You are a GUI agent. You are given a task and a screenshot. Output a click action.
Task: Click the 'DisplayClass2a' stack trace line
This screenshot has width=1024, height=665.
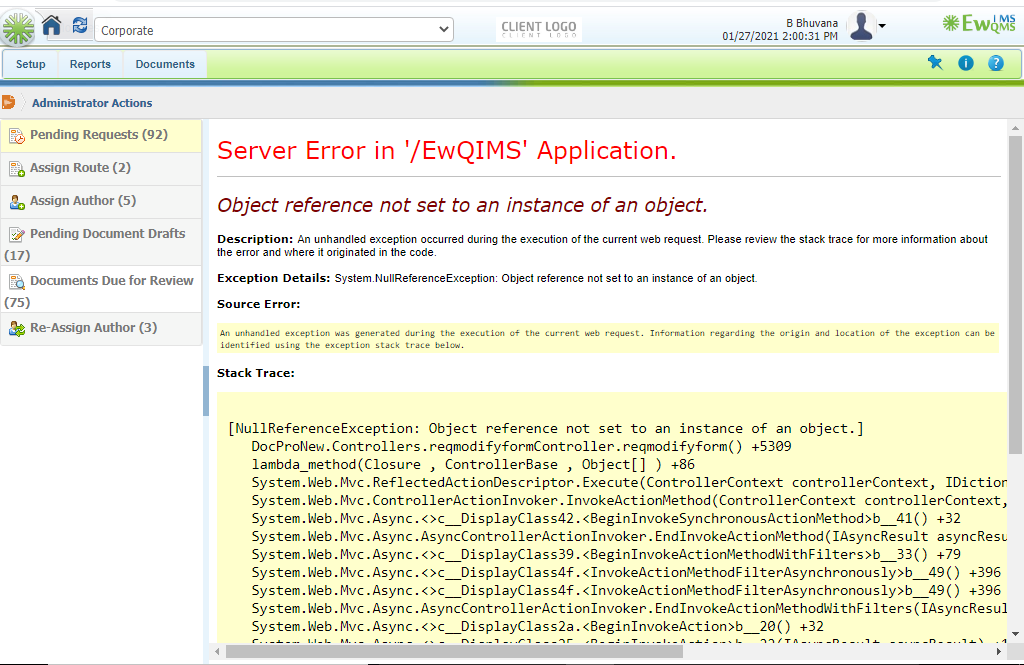pos(537,626)
